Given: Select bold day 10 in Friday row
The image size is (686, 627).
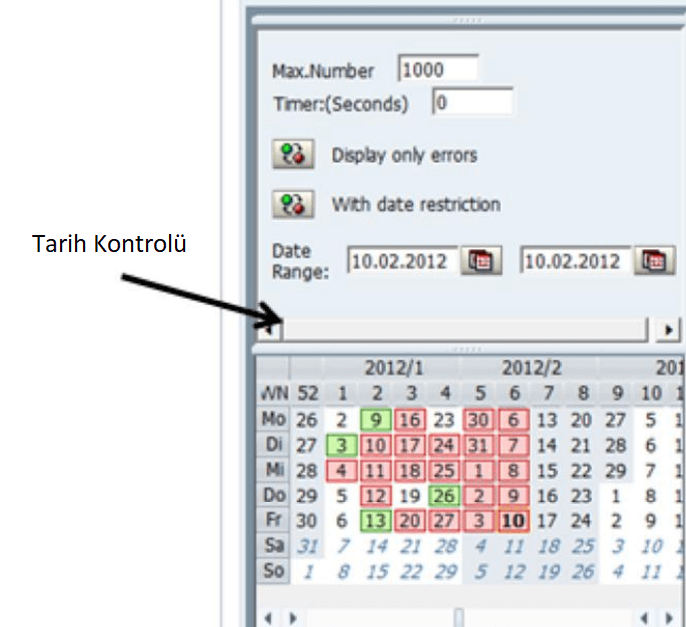Looking at the screenshot, I should pos(514,521).
